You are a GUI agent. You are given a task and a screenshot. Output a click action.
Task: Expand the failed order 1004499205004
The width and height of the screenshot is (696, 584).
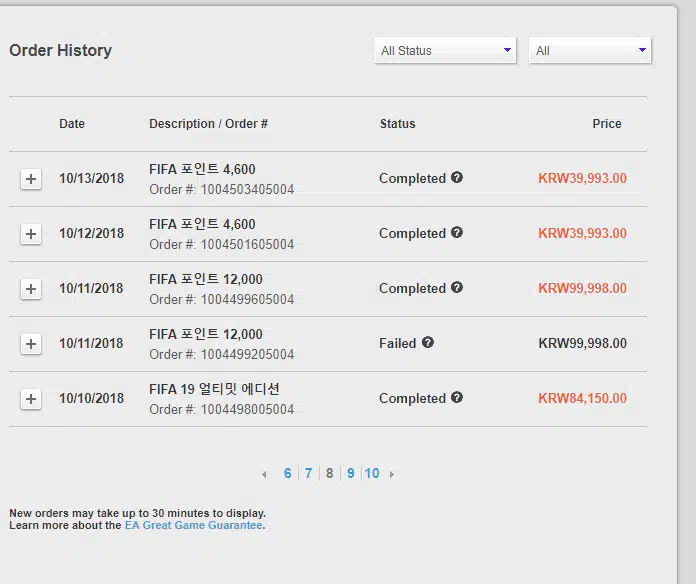pyautogui.click(x=31, y=344)
